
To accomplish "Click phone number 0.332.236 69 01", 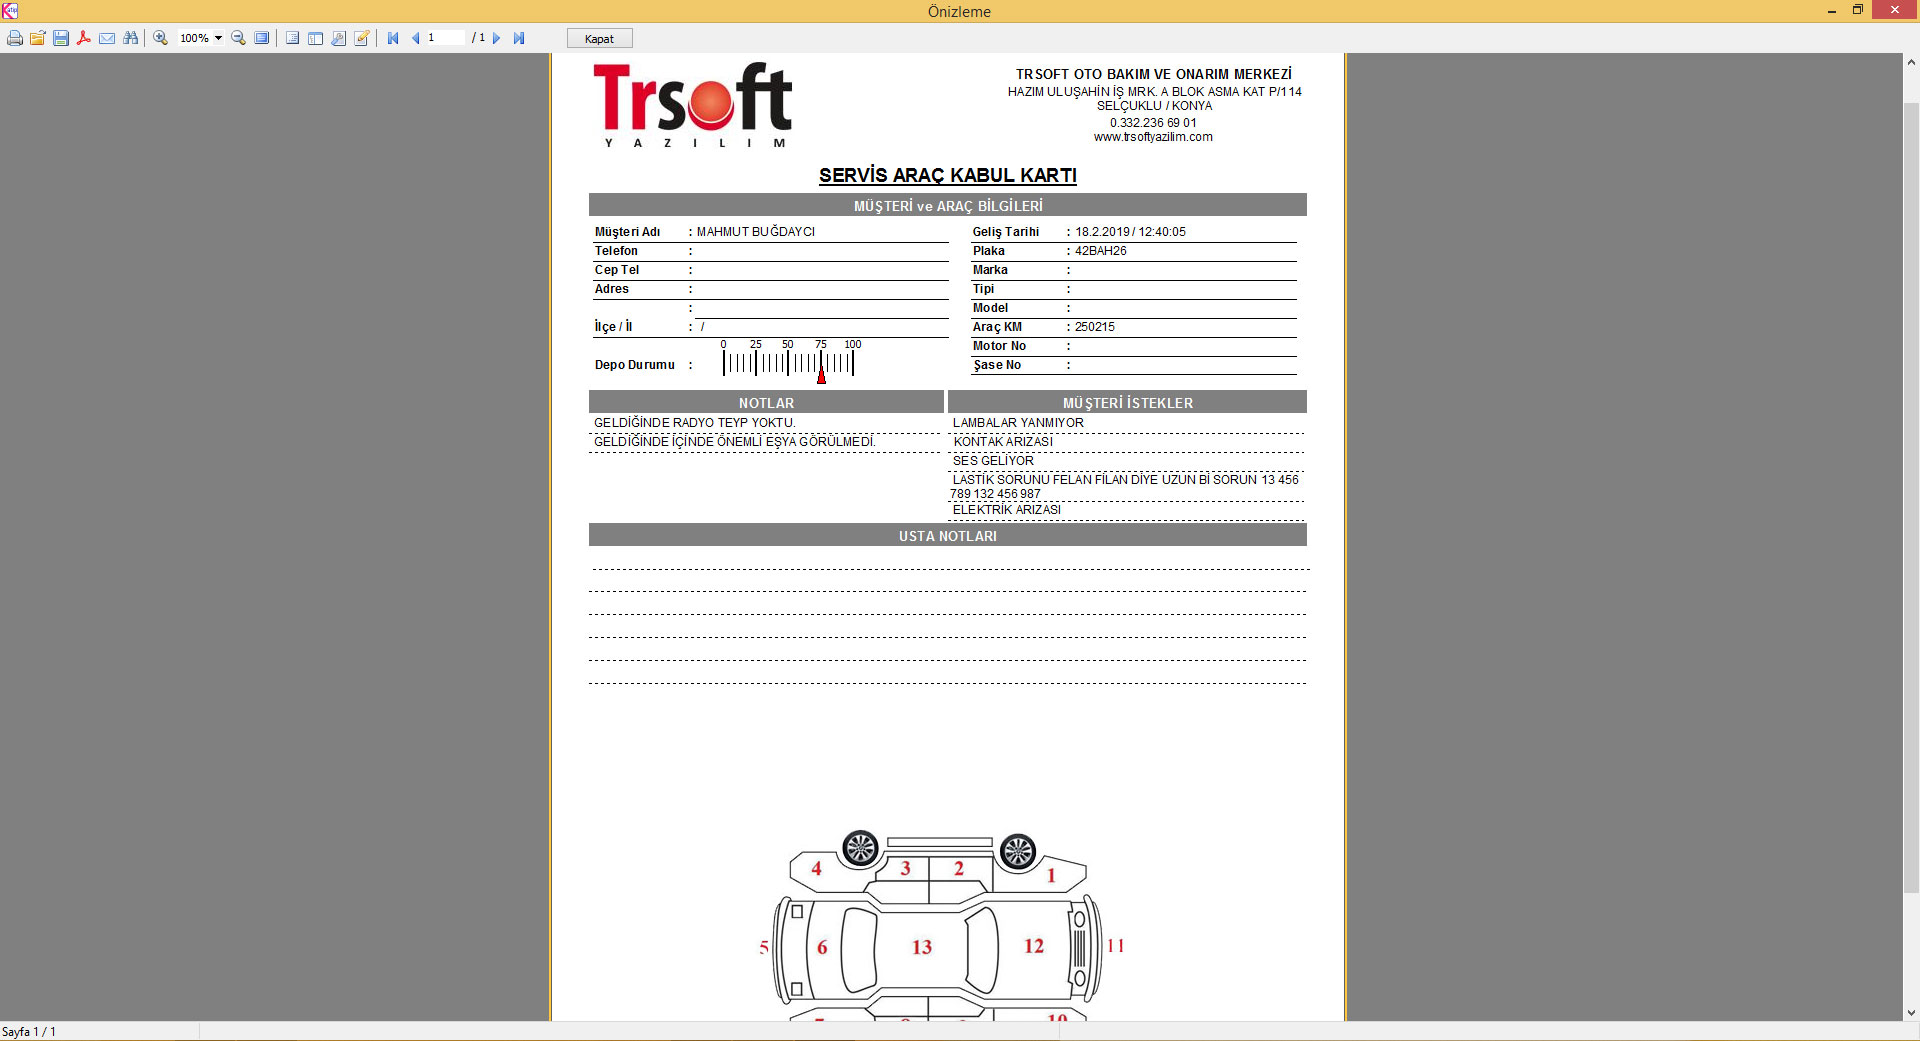I will coord(1153,123).
